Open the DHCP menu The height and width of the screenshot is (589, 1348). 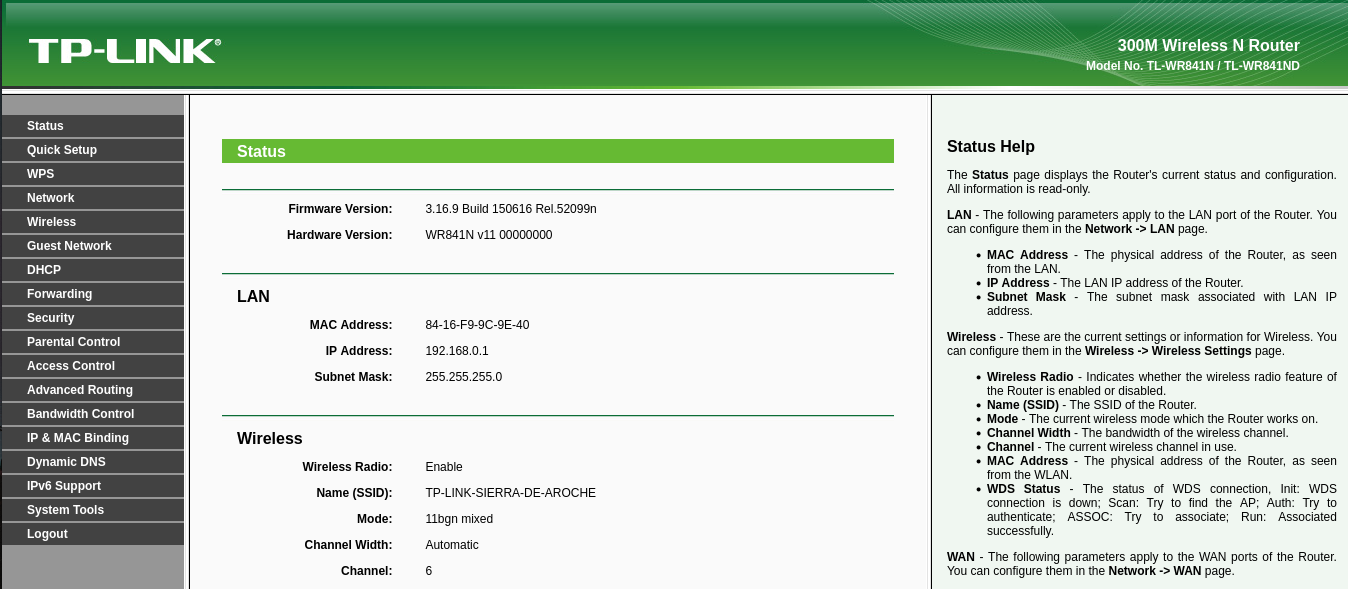pos(93,270)
